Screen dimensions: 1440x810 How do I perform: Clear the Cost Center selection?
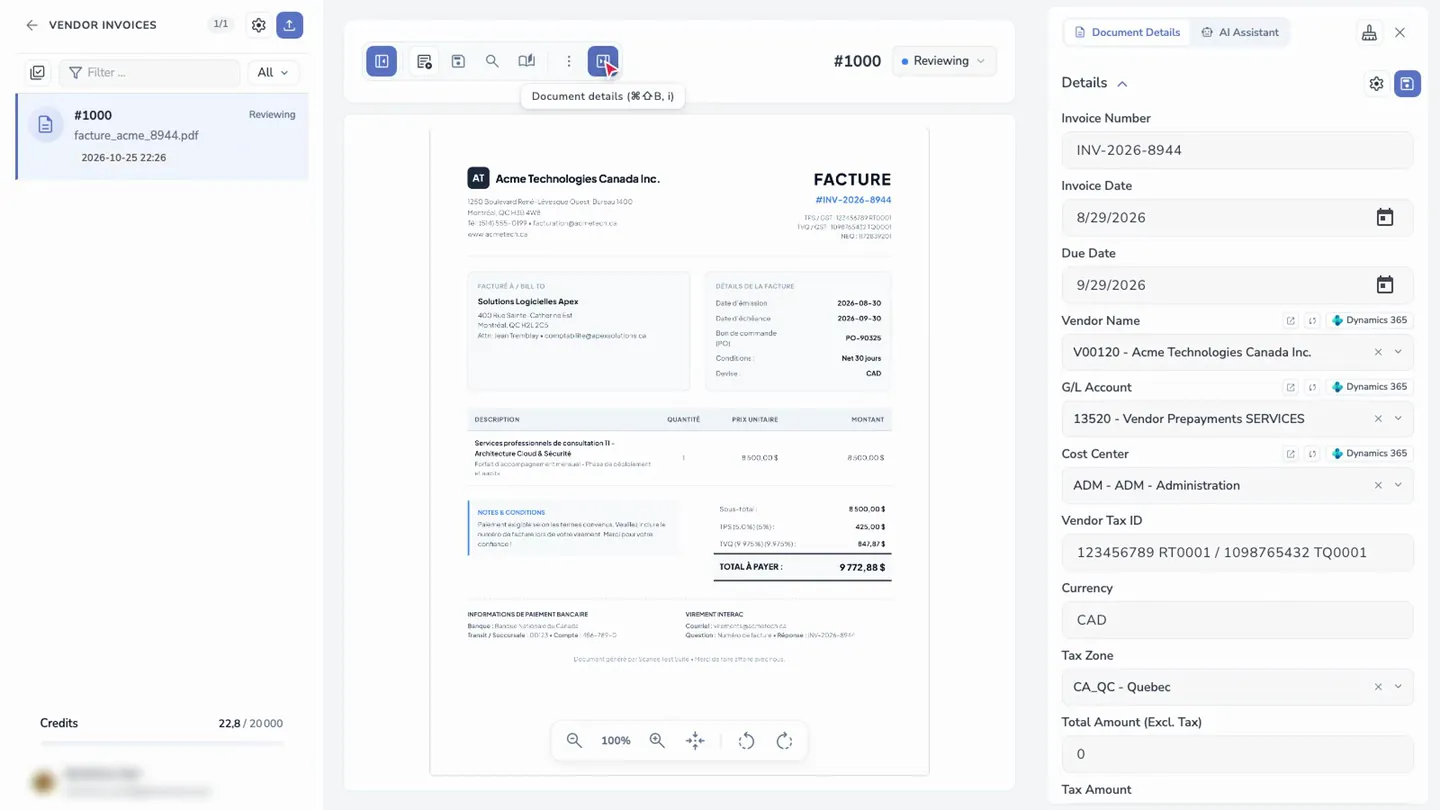click(x=1378, y=485)
